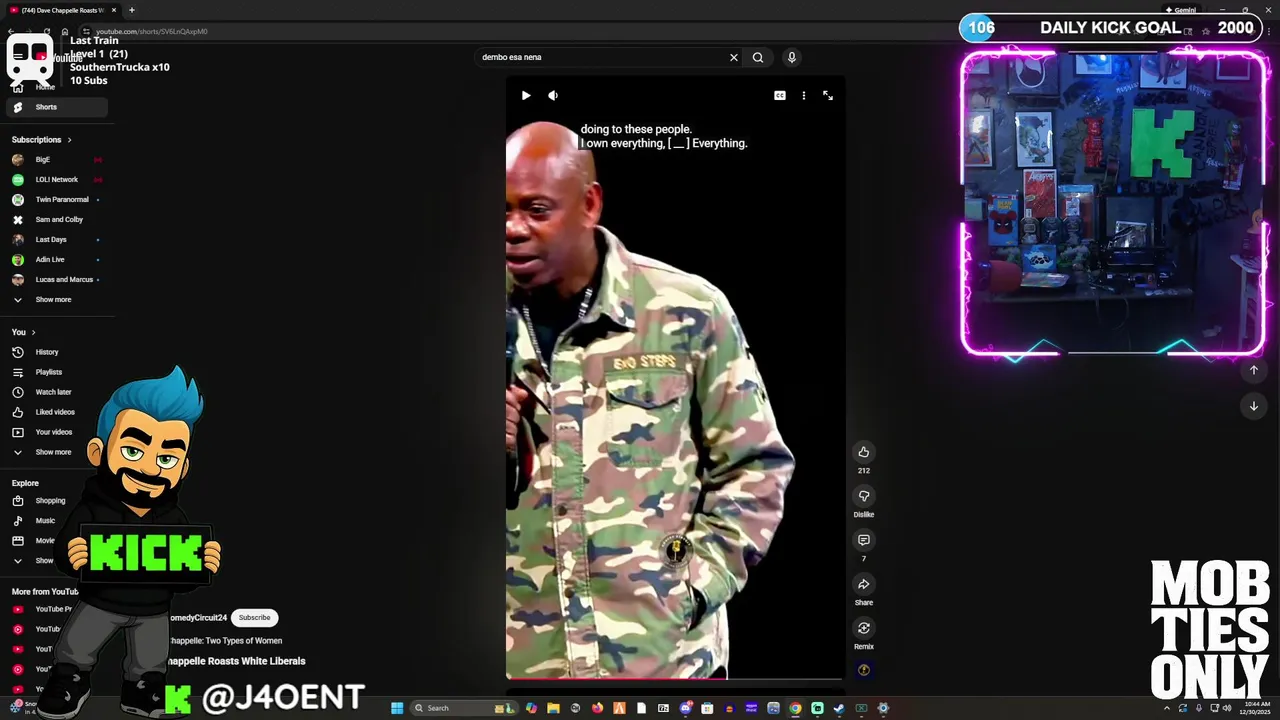Expand the Subscriptions section chevron
1280x720 pixels.
tap(69, 140)
